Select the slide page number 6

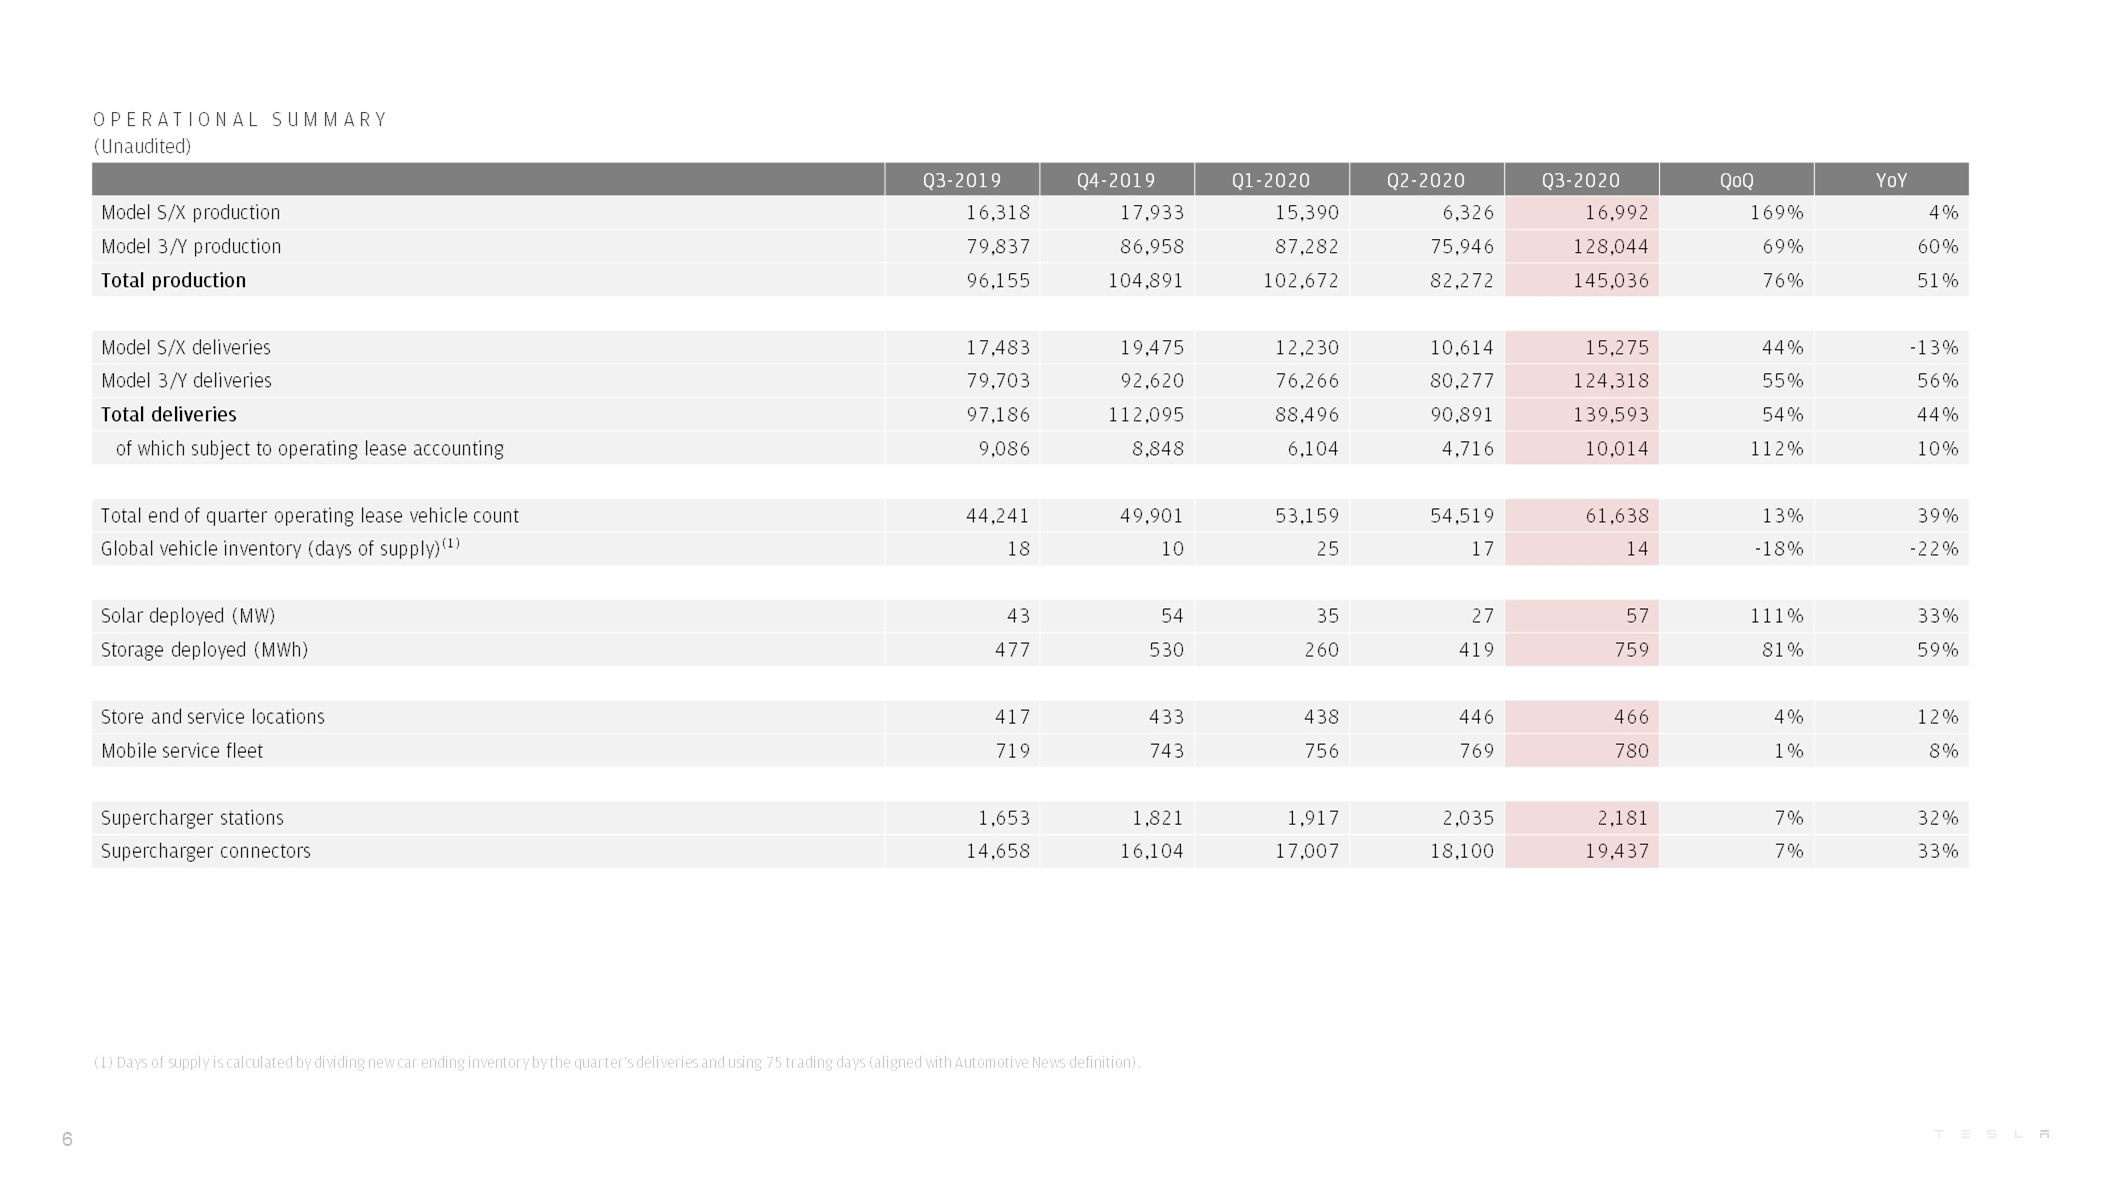(67, 1139)
